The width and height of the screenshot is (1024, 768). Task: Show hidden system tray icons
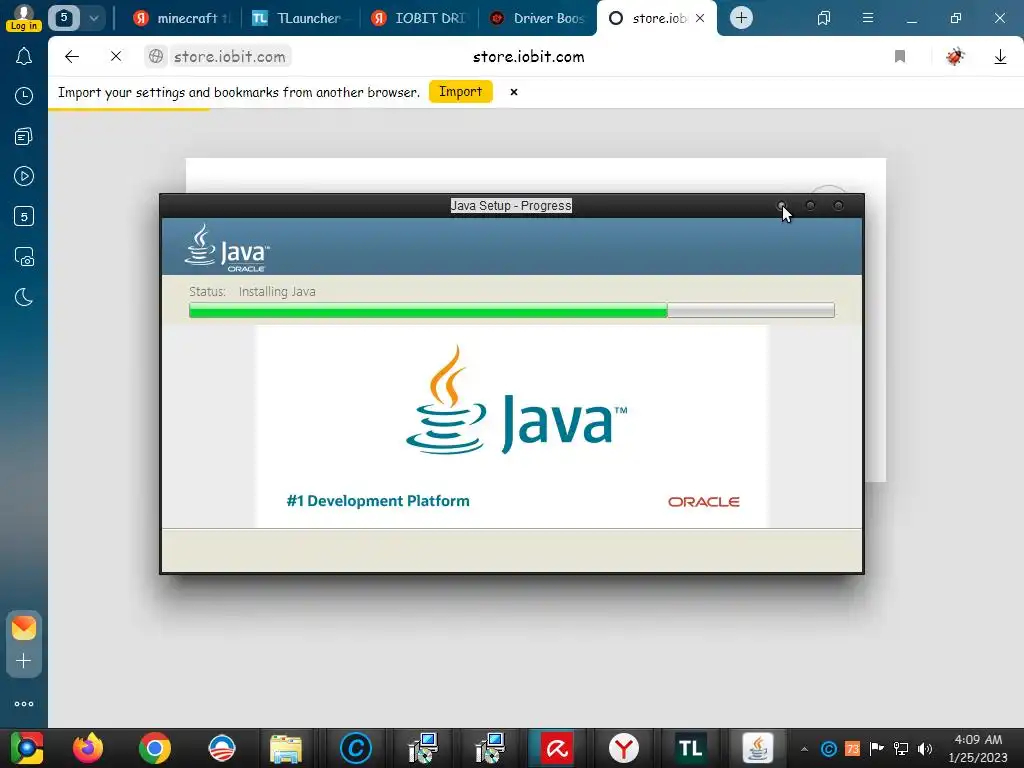click(x=804, y=749)
